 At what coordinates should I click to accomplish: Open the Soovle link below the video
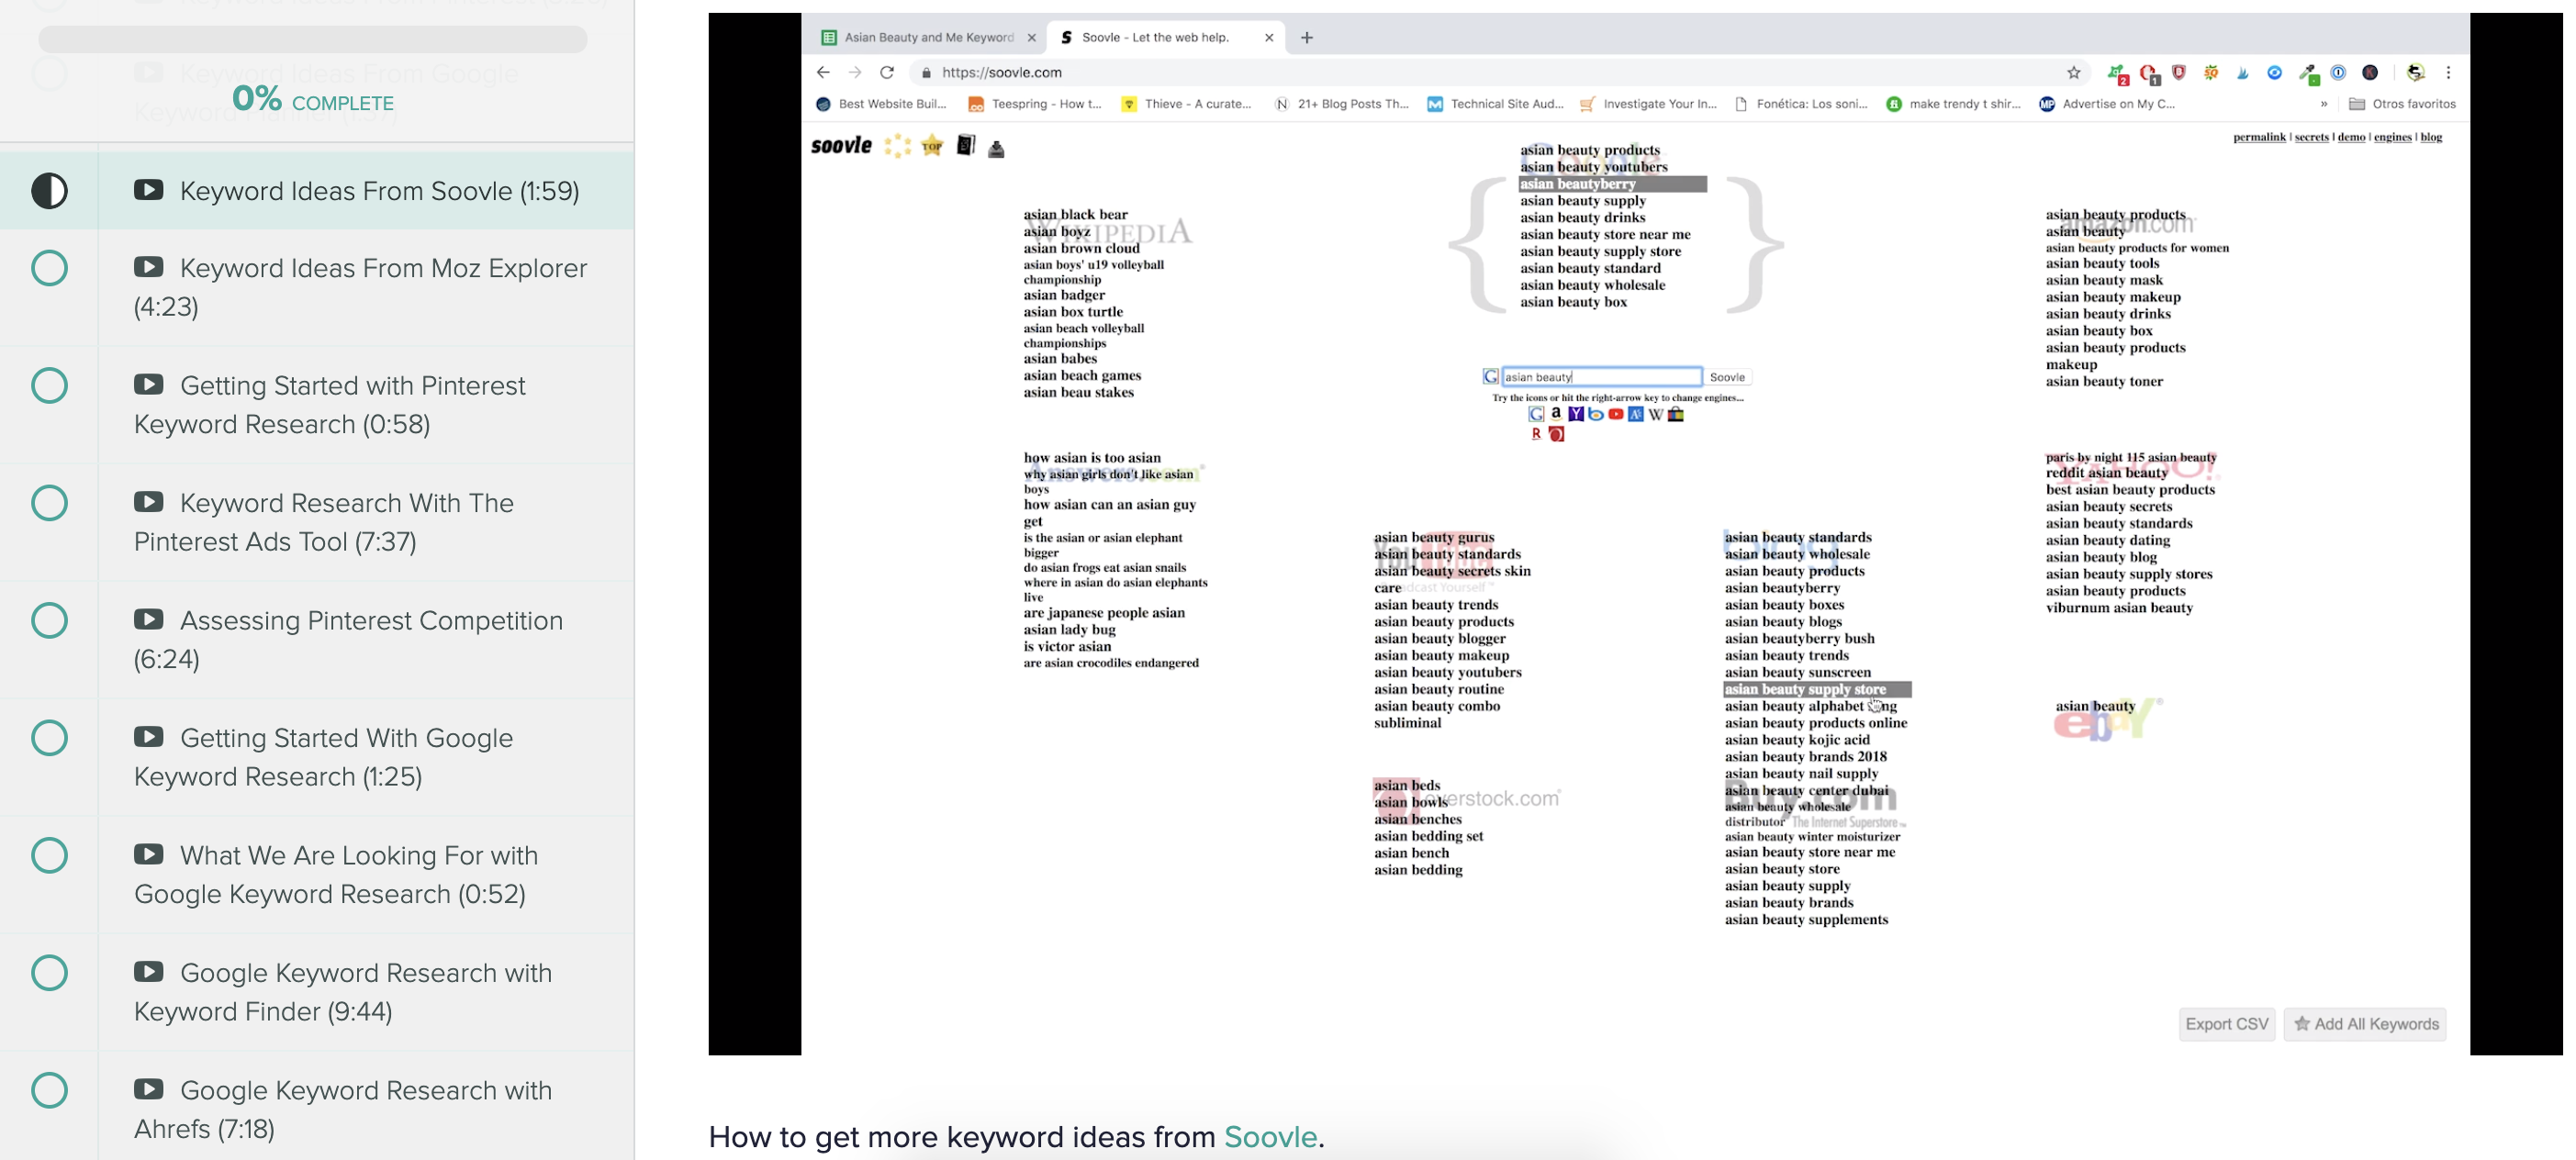click(1270, 1136)
